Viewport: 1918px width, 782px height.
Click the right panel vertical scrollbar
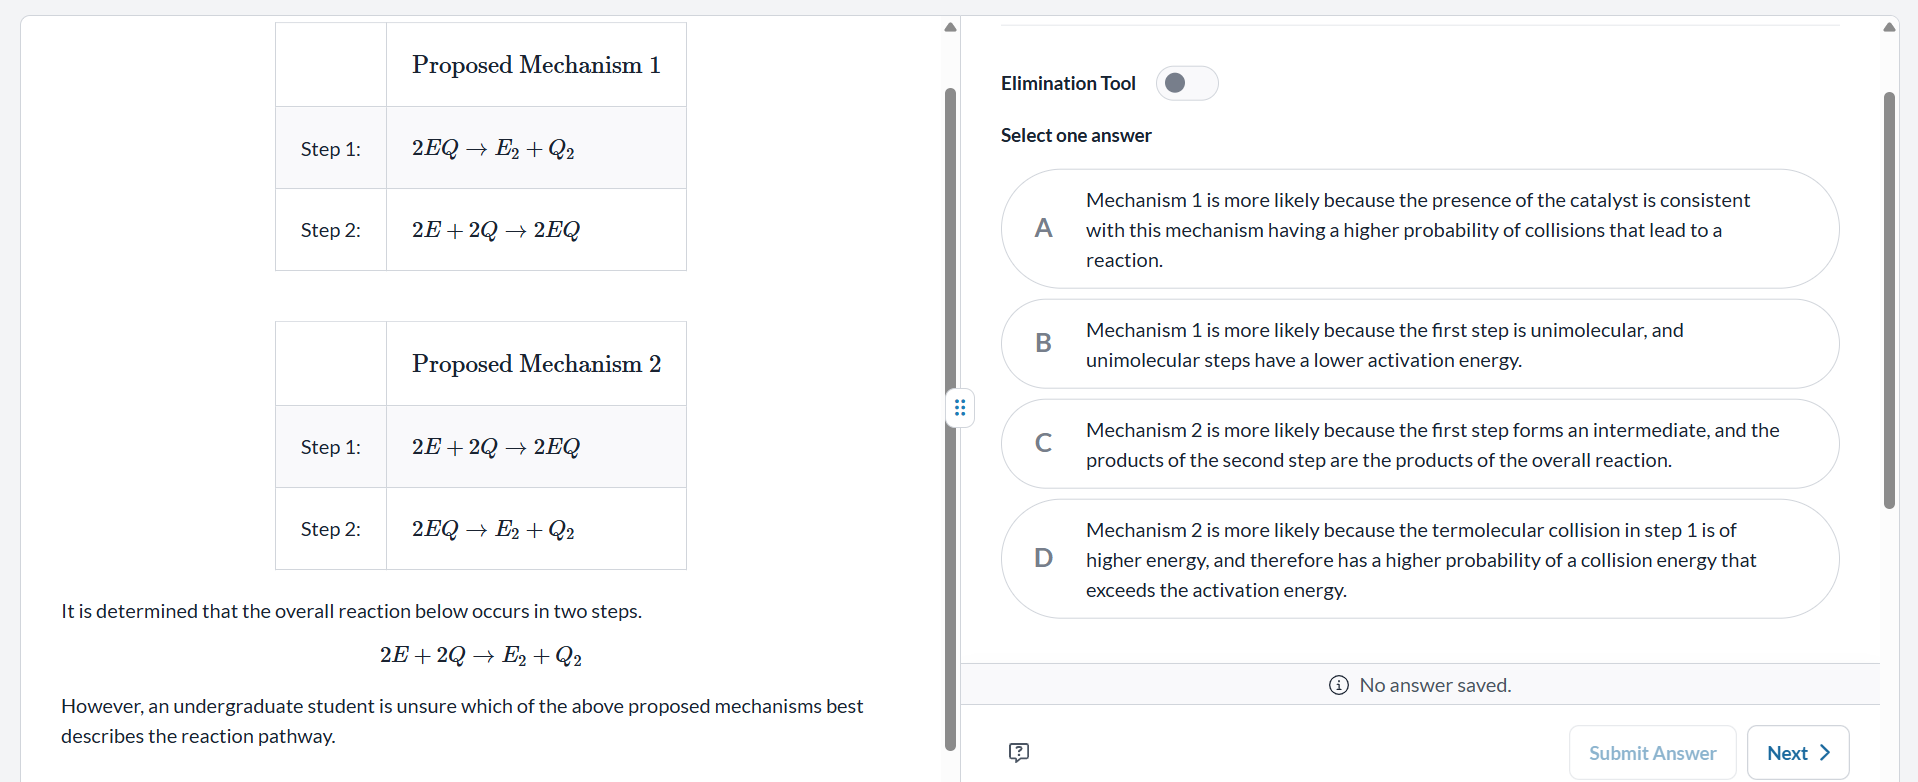click(x=1889, y=300)
